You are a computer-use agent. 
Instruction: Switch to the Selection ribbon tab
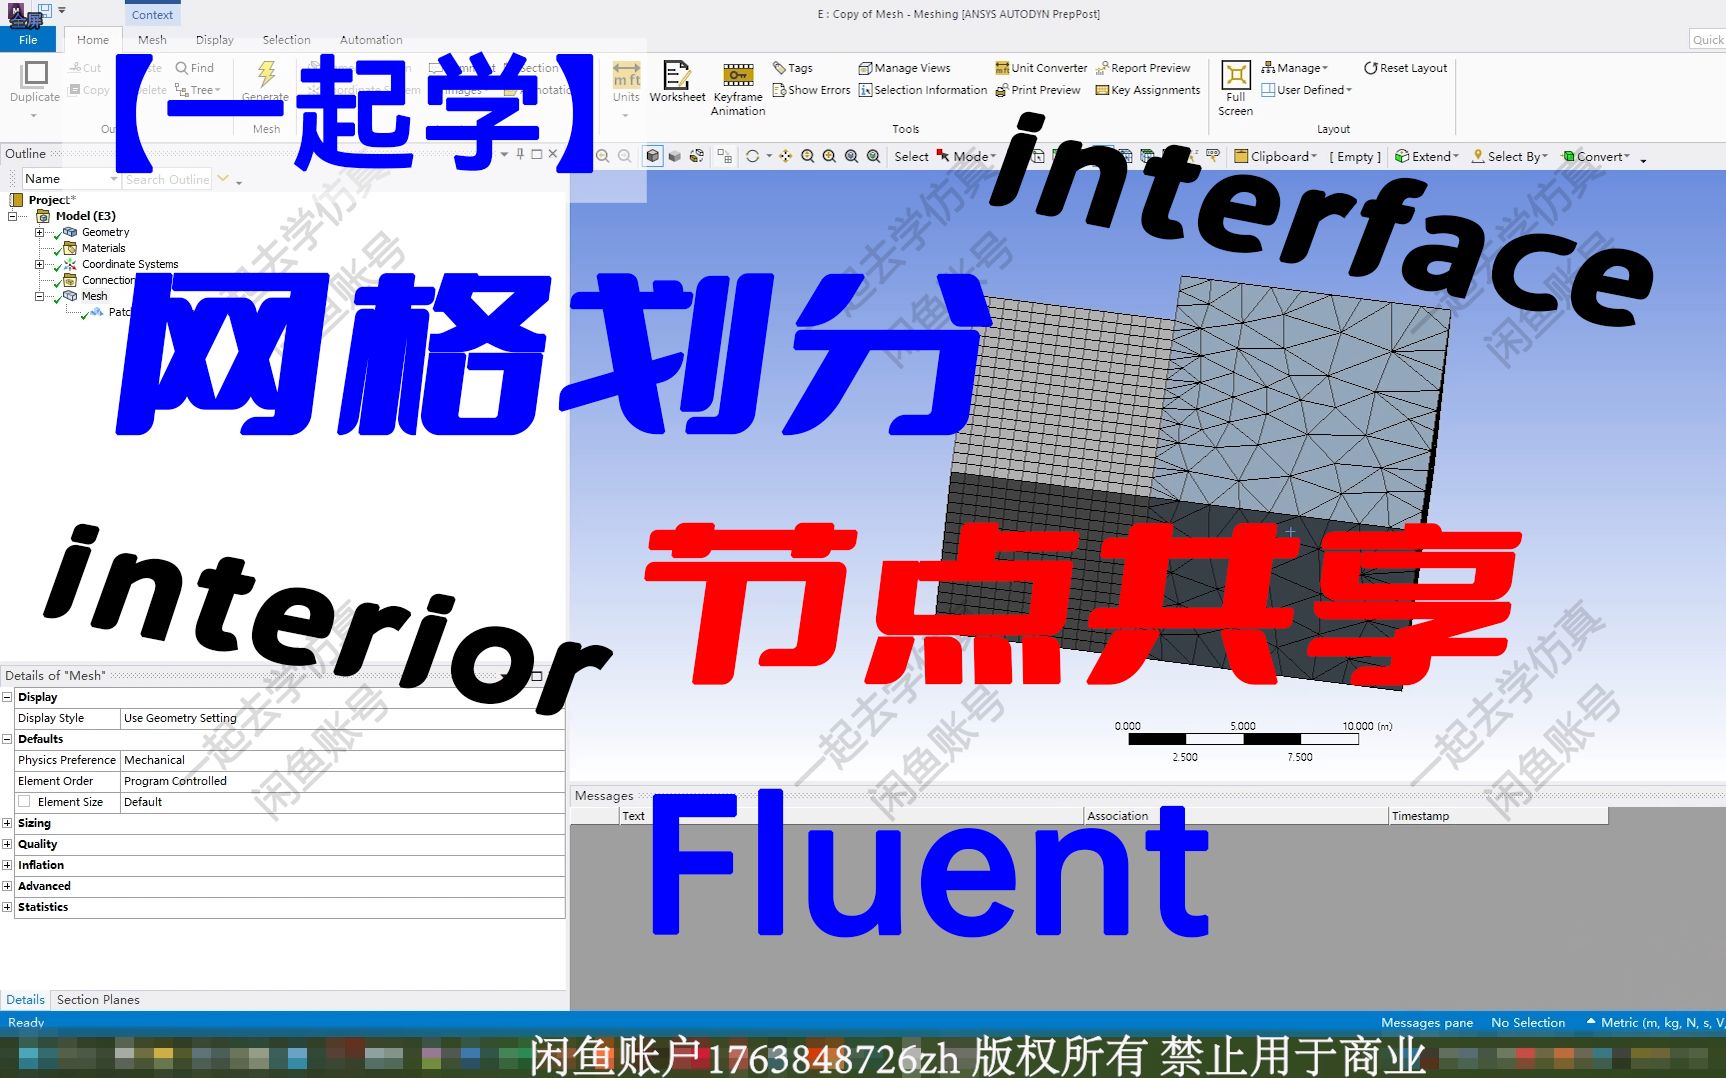click(x=286, y=40)
